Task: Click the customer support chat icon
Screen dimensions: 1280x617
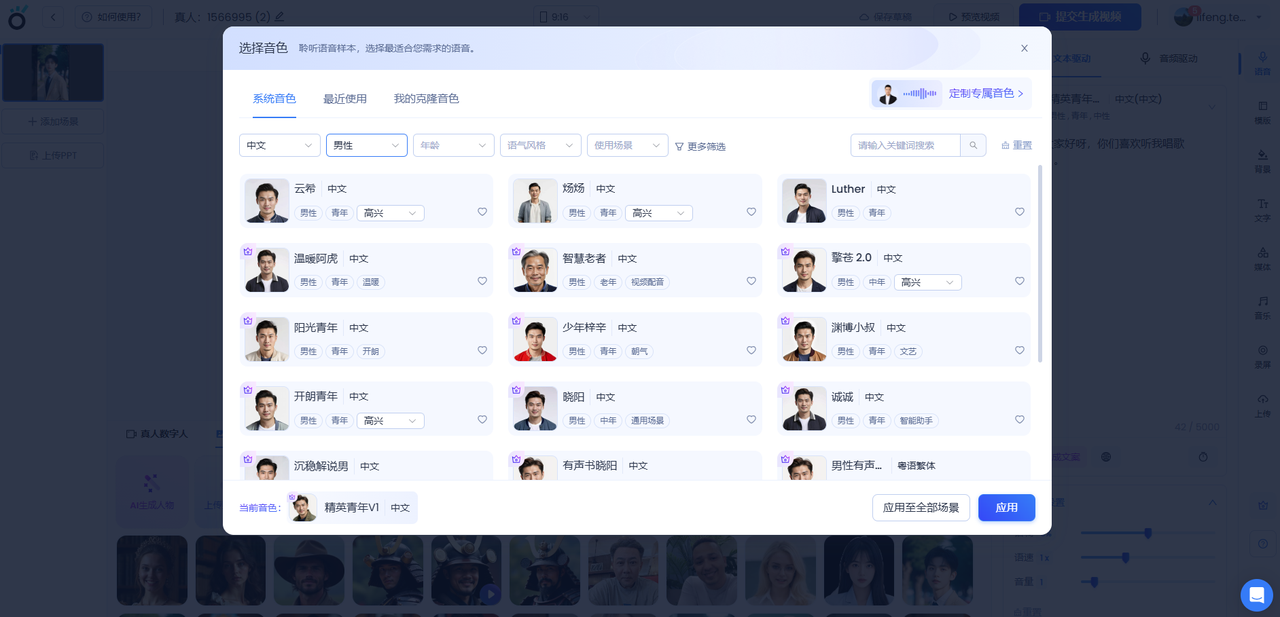Action: pyautogui.click(x=1256, y=595)
